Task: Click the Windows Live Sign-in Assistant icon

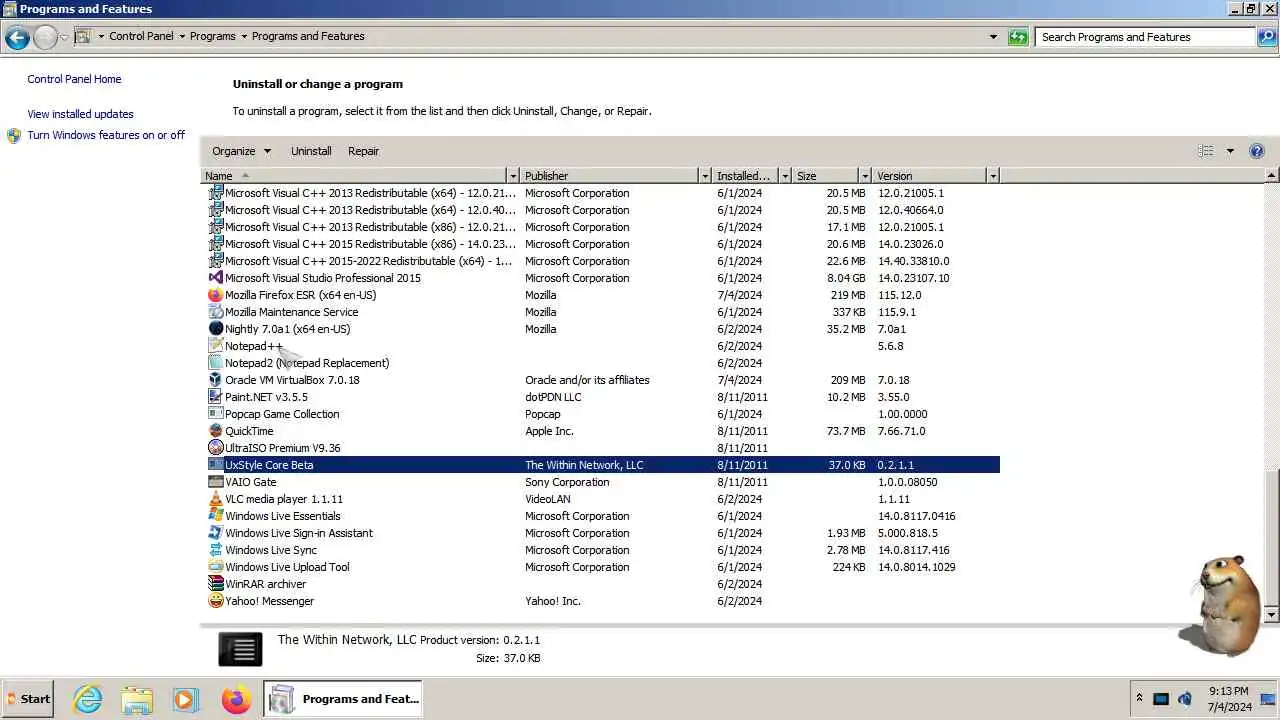Action: [215, 533]
